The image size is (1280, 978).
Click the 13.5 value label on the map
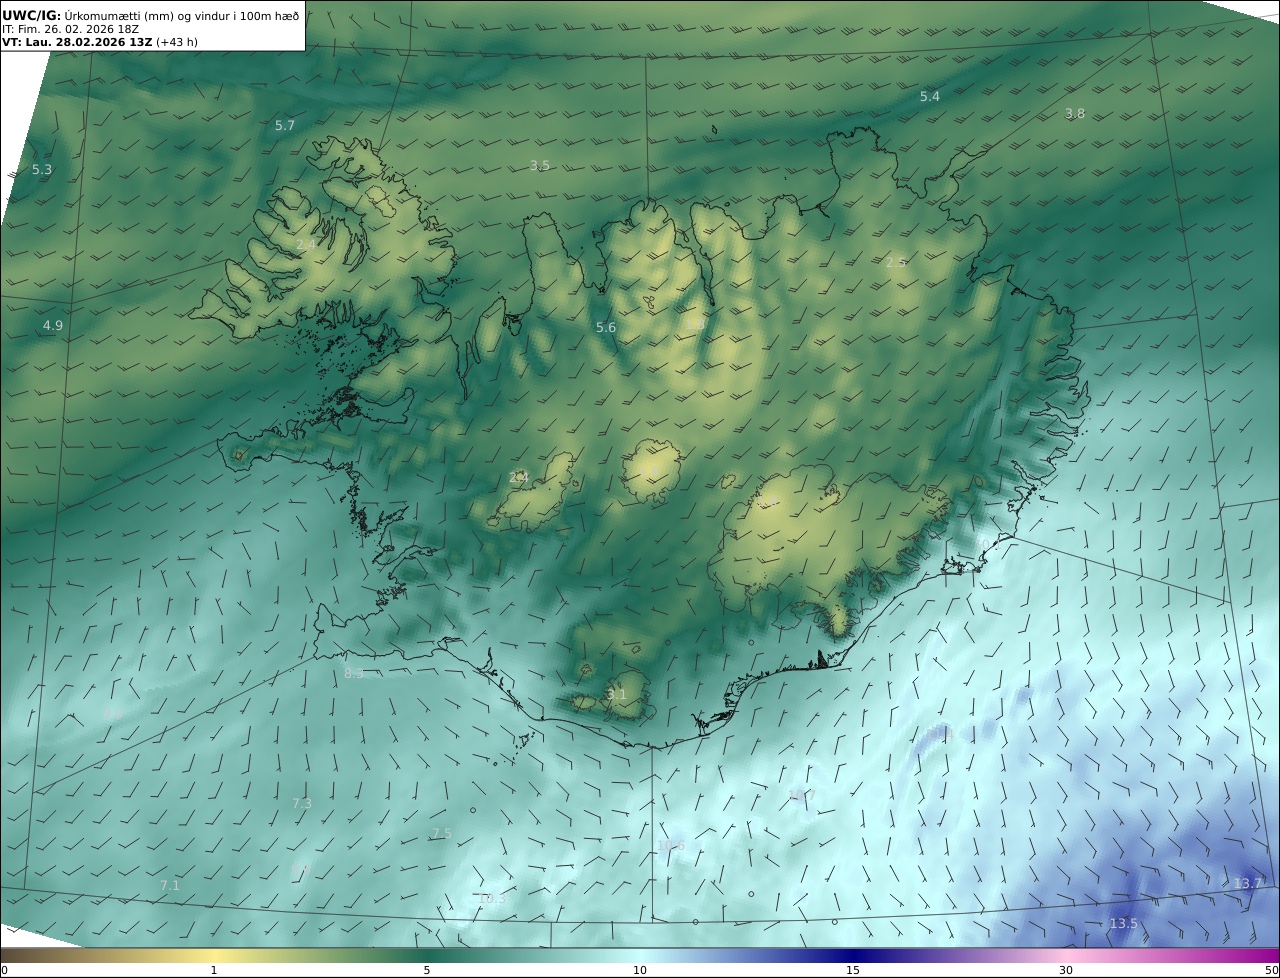(x=1123, y=923)
